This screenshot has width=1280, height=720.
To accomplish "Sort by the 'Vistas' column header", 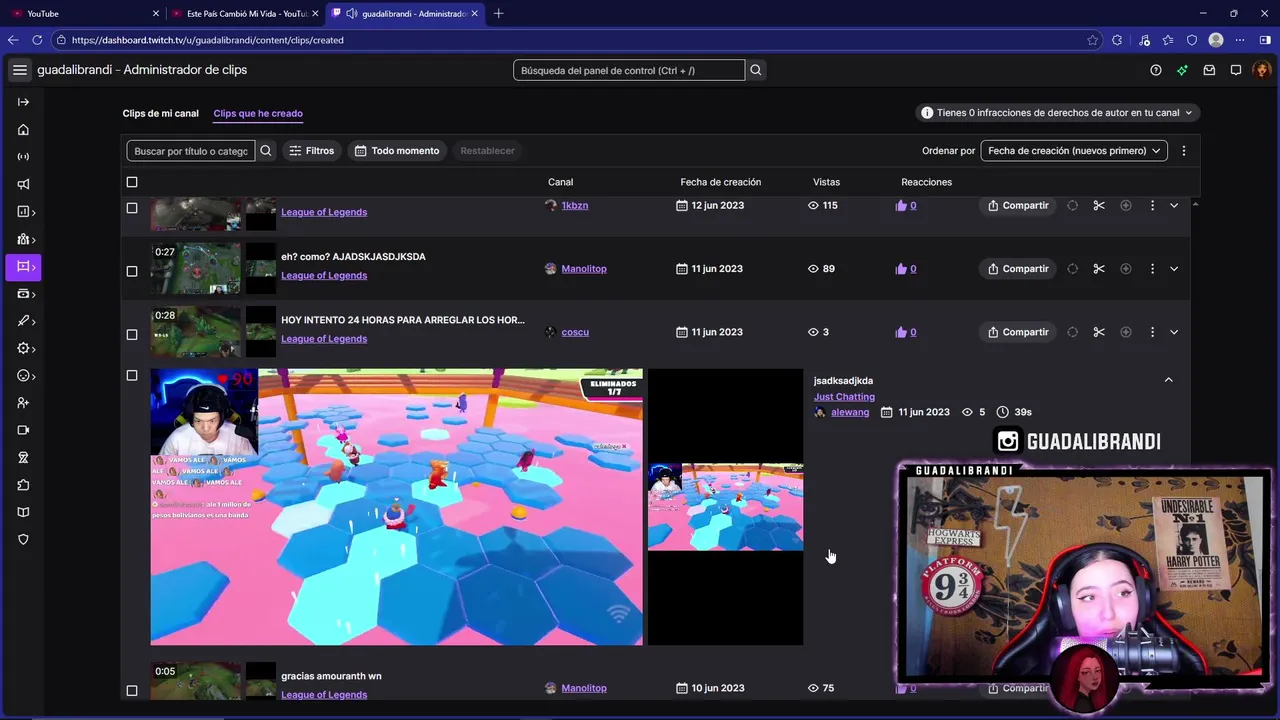I will point(826,182).
